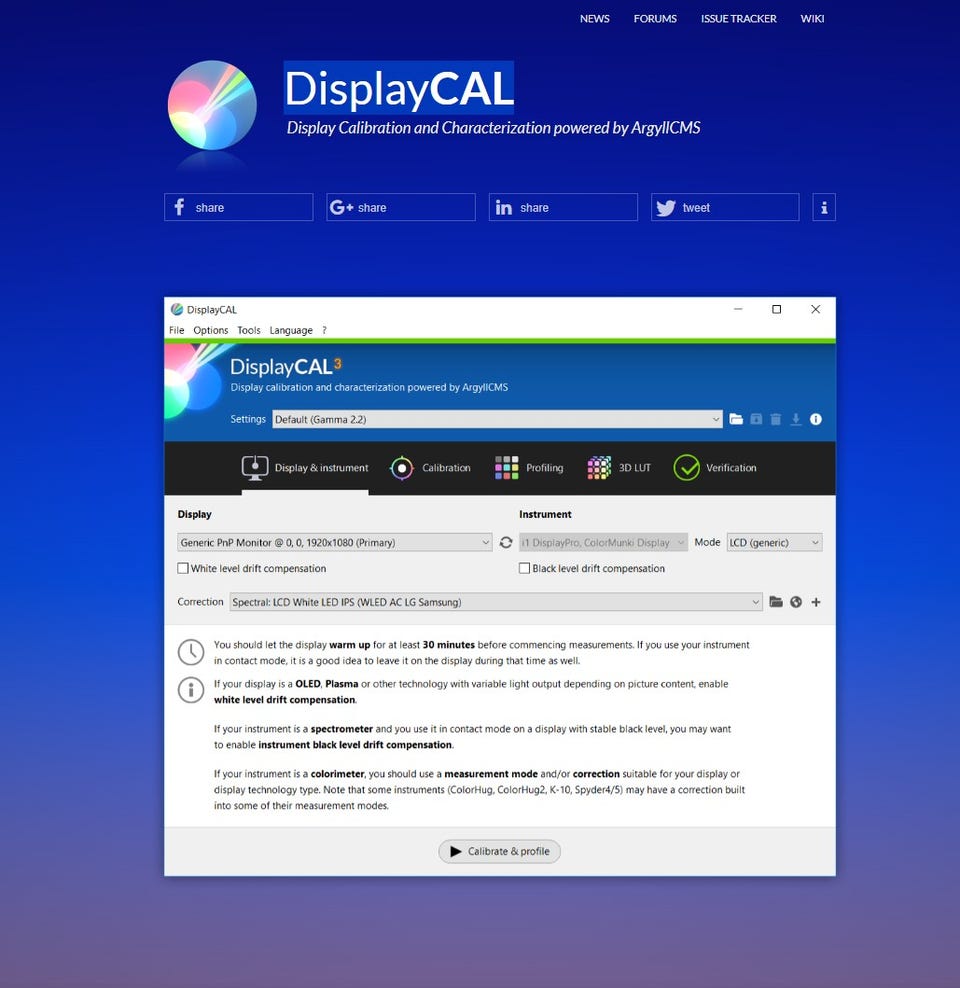This screenshot has width=960, height=988.
Task: Click the delete settings trash icon
Action: [x=776, y=420]
